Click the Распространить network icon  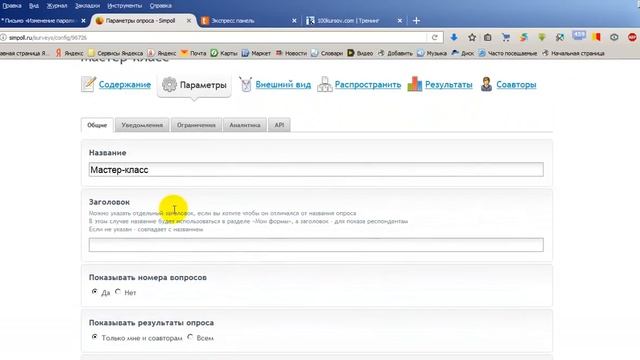click(324, 84)
